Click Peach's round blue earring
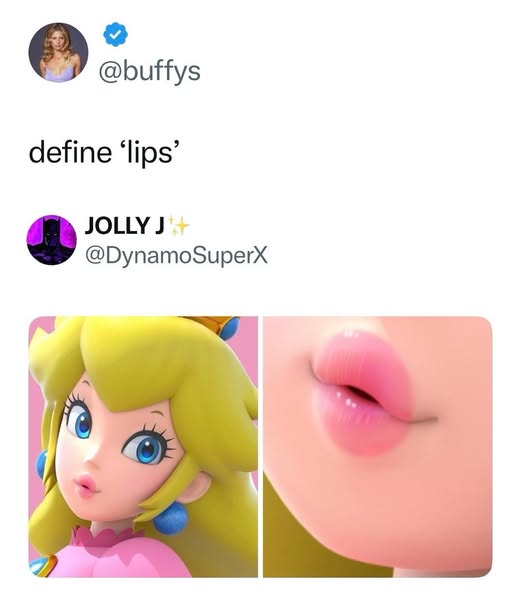 pos(171,518)
